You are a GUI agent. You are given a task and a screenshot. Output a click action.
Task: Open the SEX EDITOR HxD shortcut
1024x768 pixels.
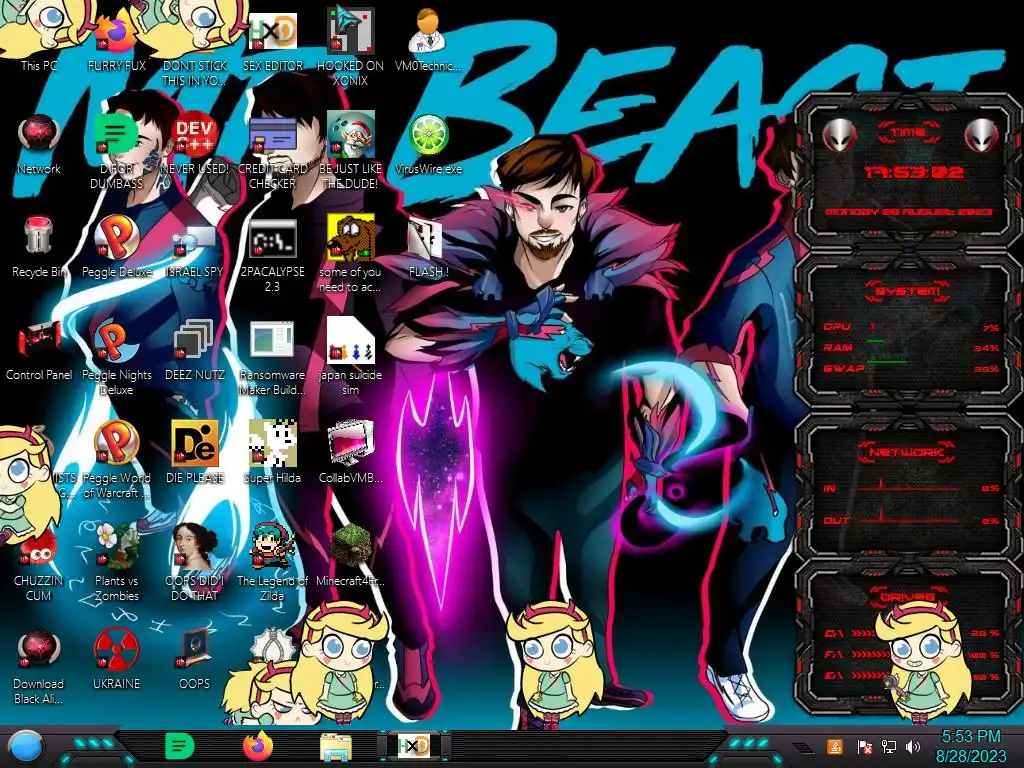pos(273,40)
